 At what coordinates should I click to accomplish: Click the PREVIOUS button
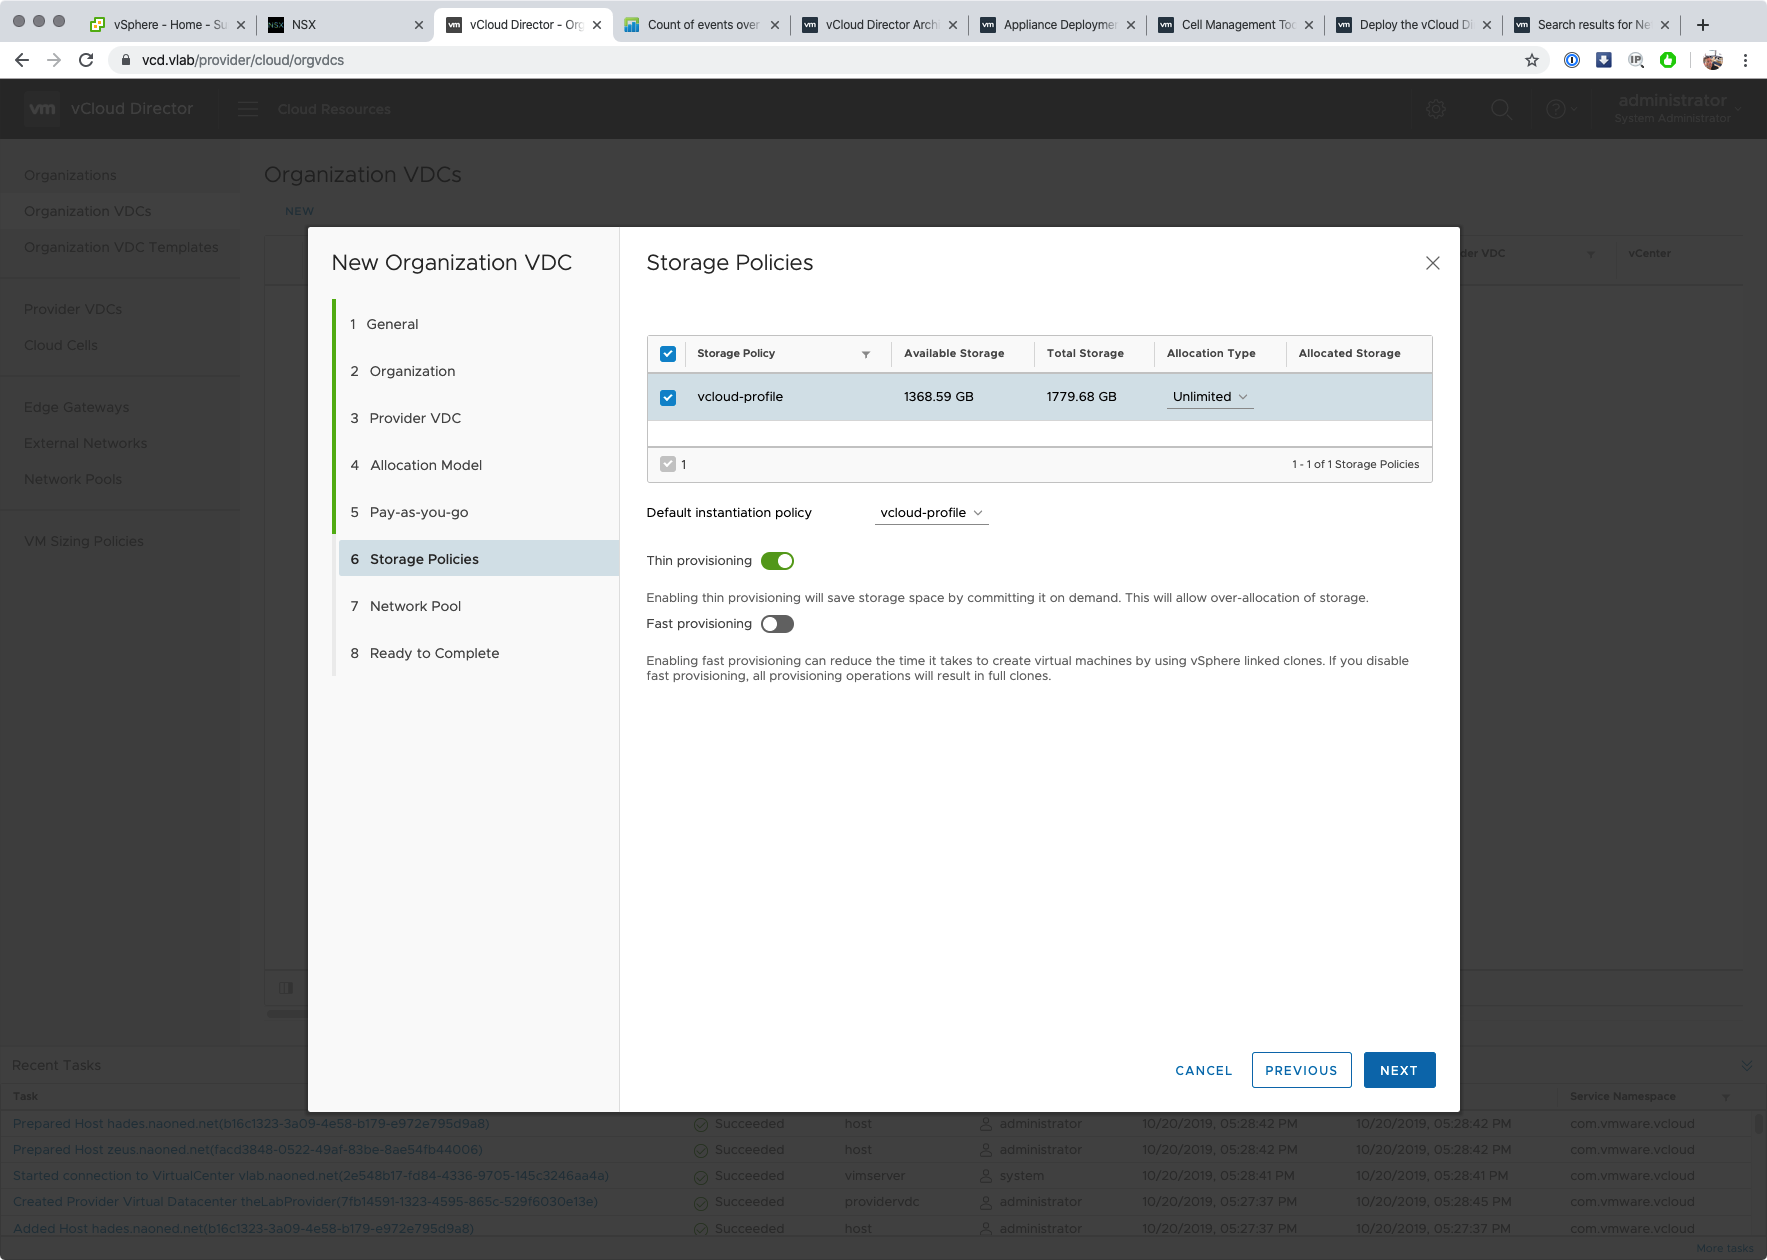pyautogui.click(x=1300, y=1070)
